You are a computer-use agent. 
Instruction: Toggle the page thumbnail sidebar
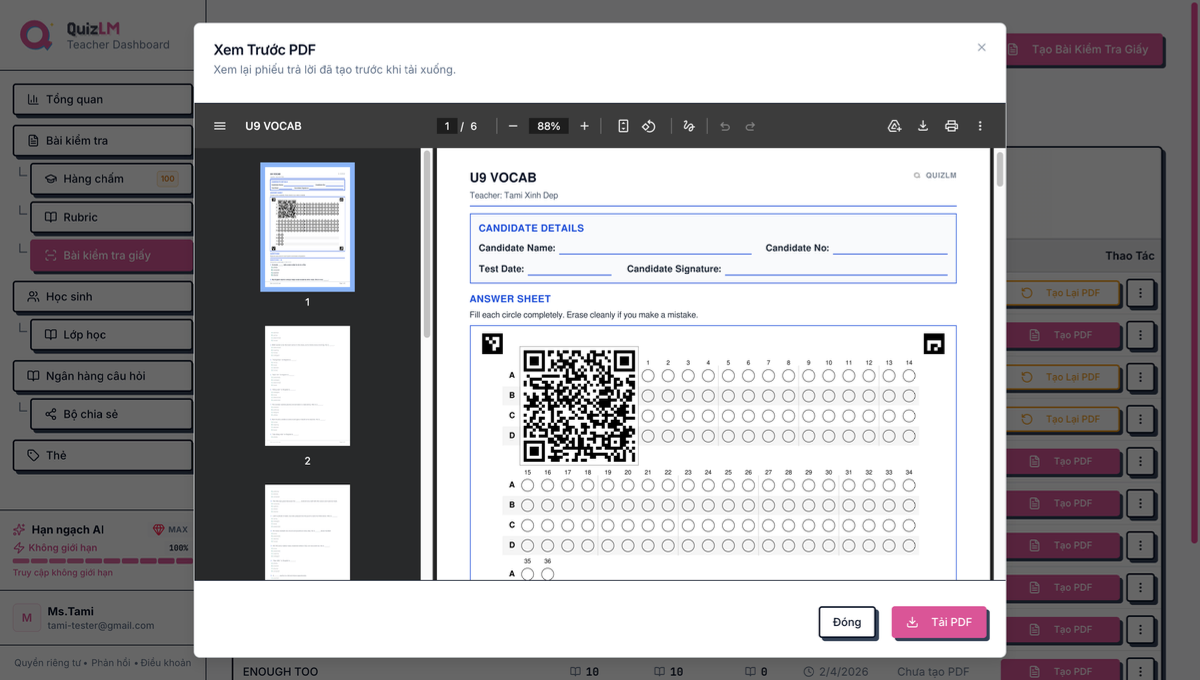(x=219, y=126)
